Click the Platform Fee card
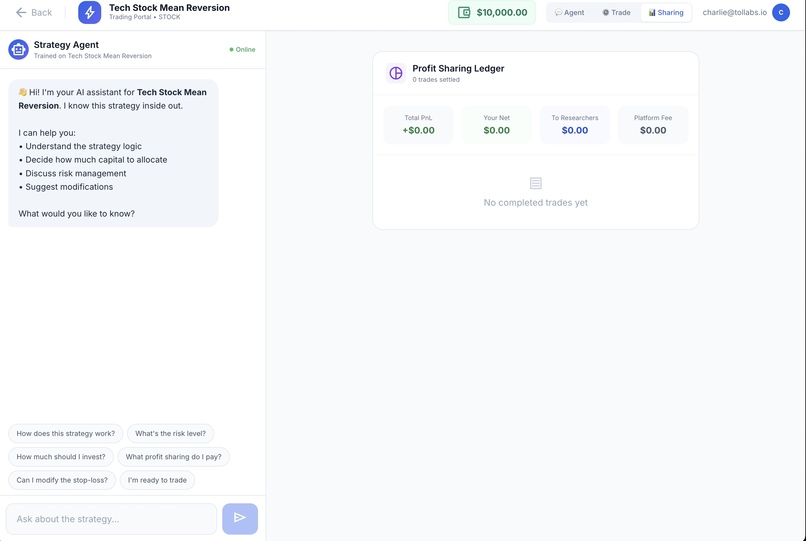Image resolution: width=806 pixels, height=541 pixels. [653, 125]
